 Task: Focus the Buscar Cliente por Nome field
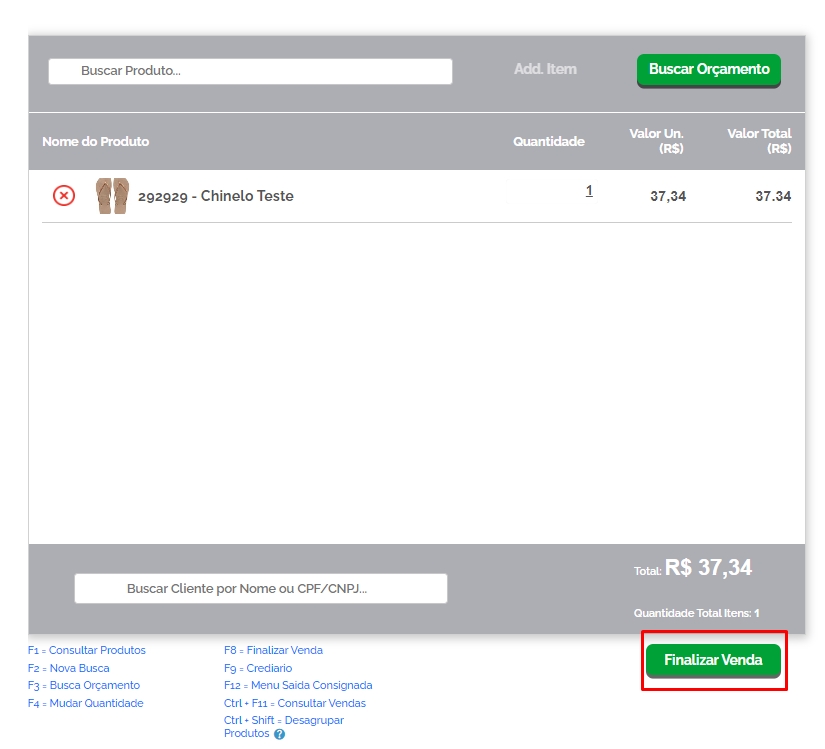tap(260, 589)
